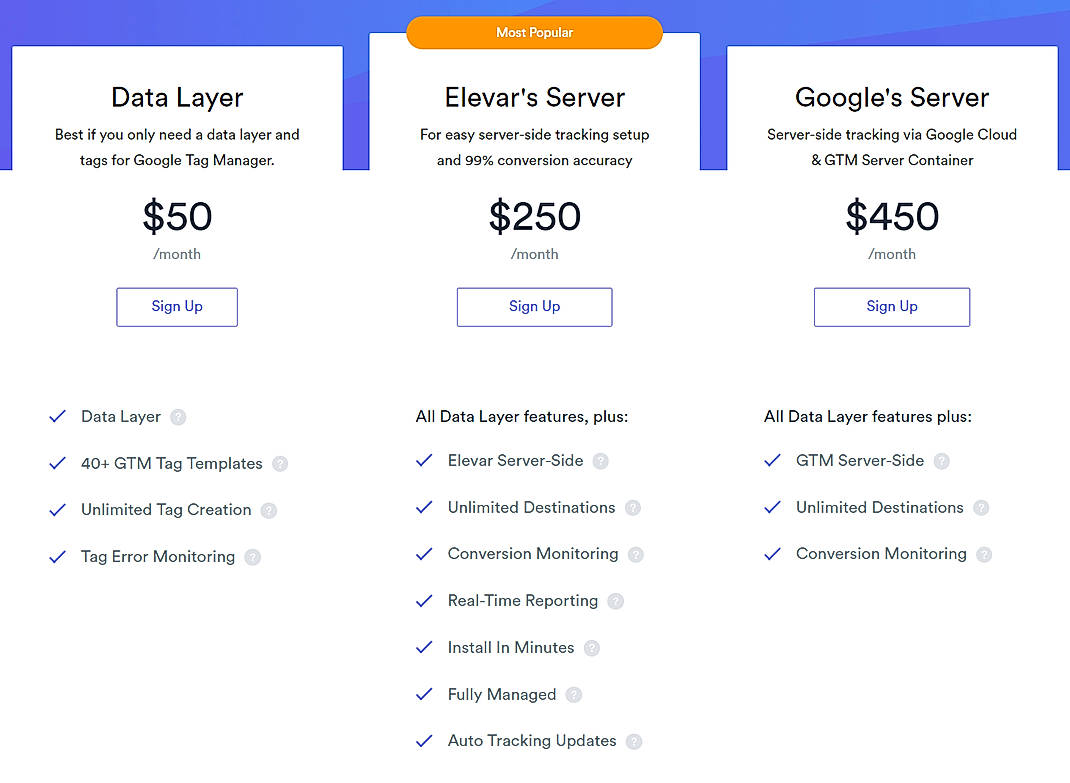Sign Up for the Google's Server plan
Image resolution: width=1070 pixels, height=783 pixels.
coord(891,307)
